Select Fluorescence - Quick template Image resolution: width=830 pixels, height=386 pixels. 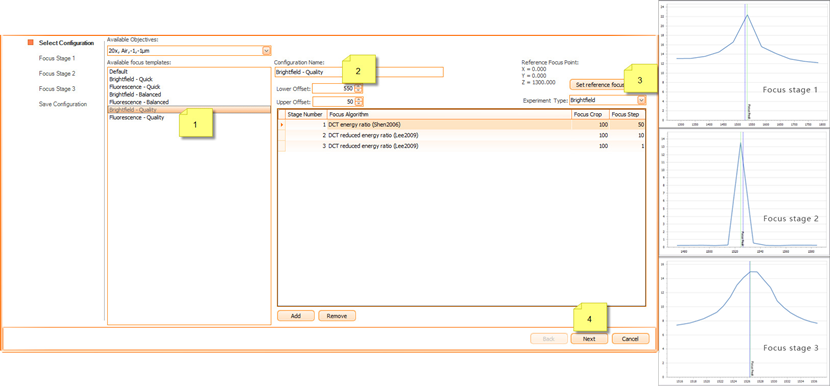click(x=189, y=86)
